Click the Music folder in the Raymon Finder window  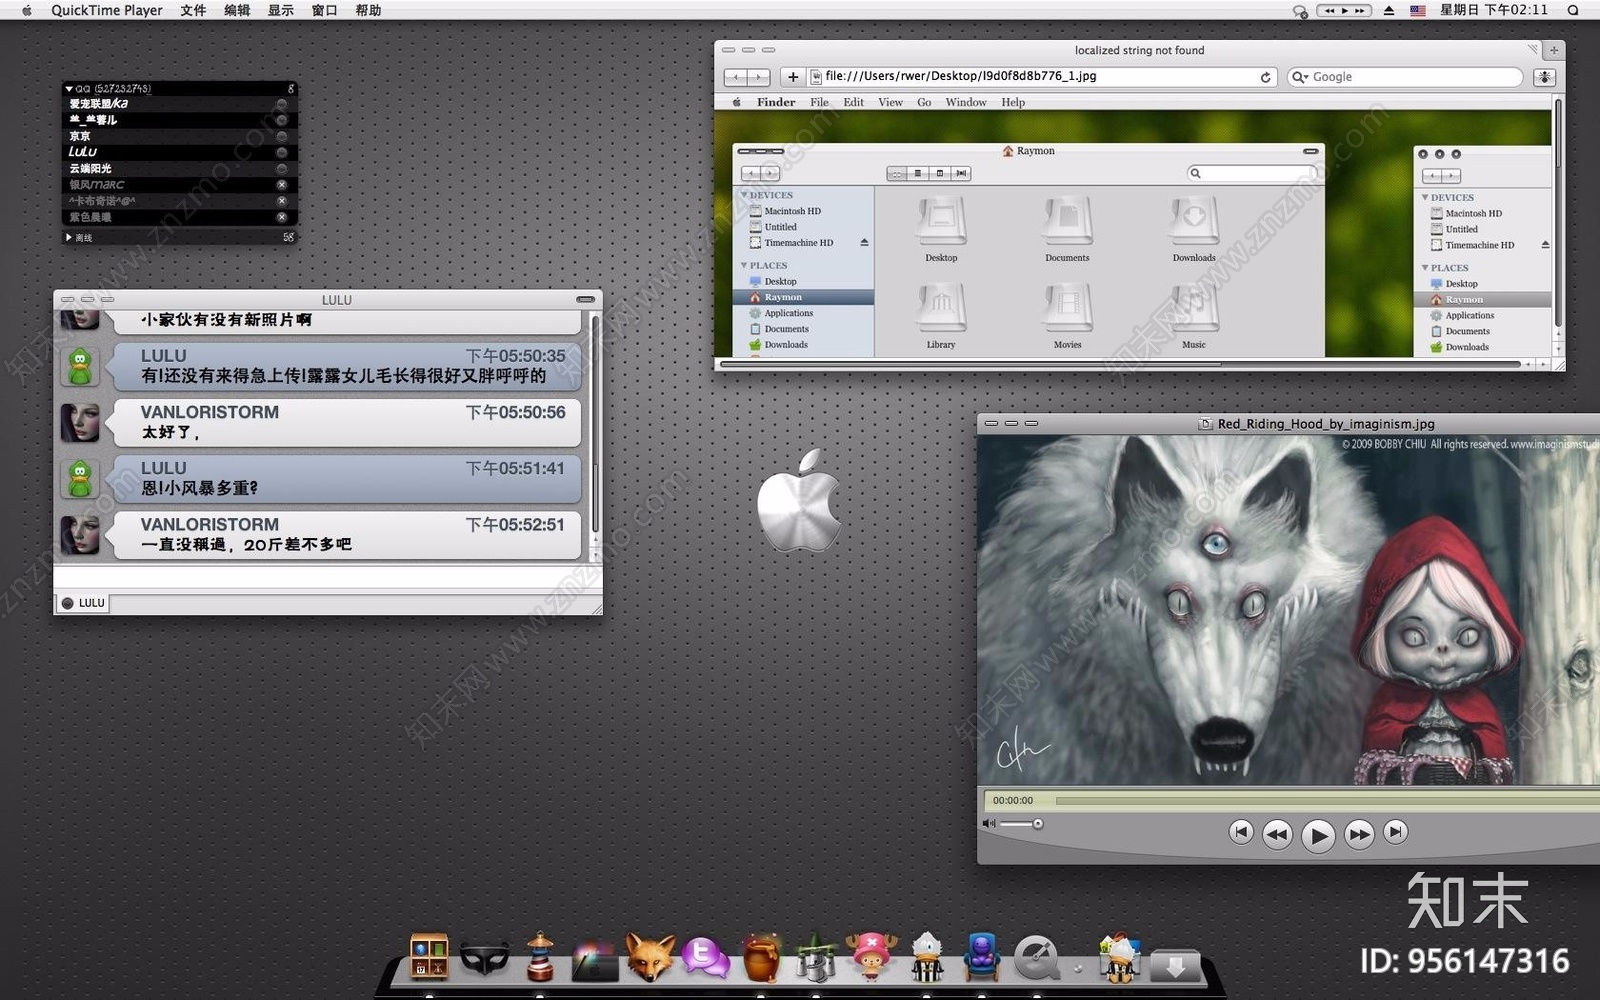(1194, 316)
